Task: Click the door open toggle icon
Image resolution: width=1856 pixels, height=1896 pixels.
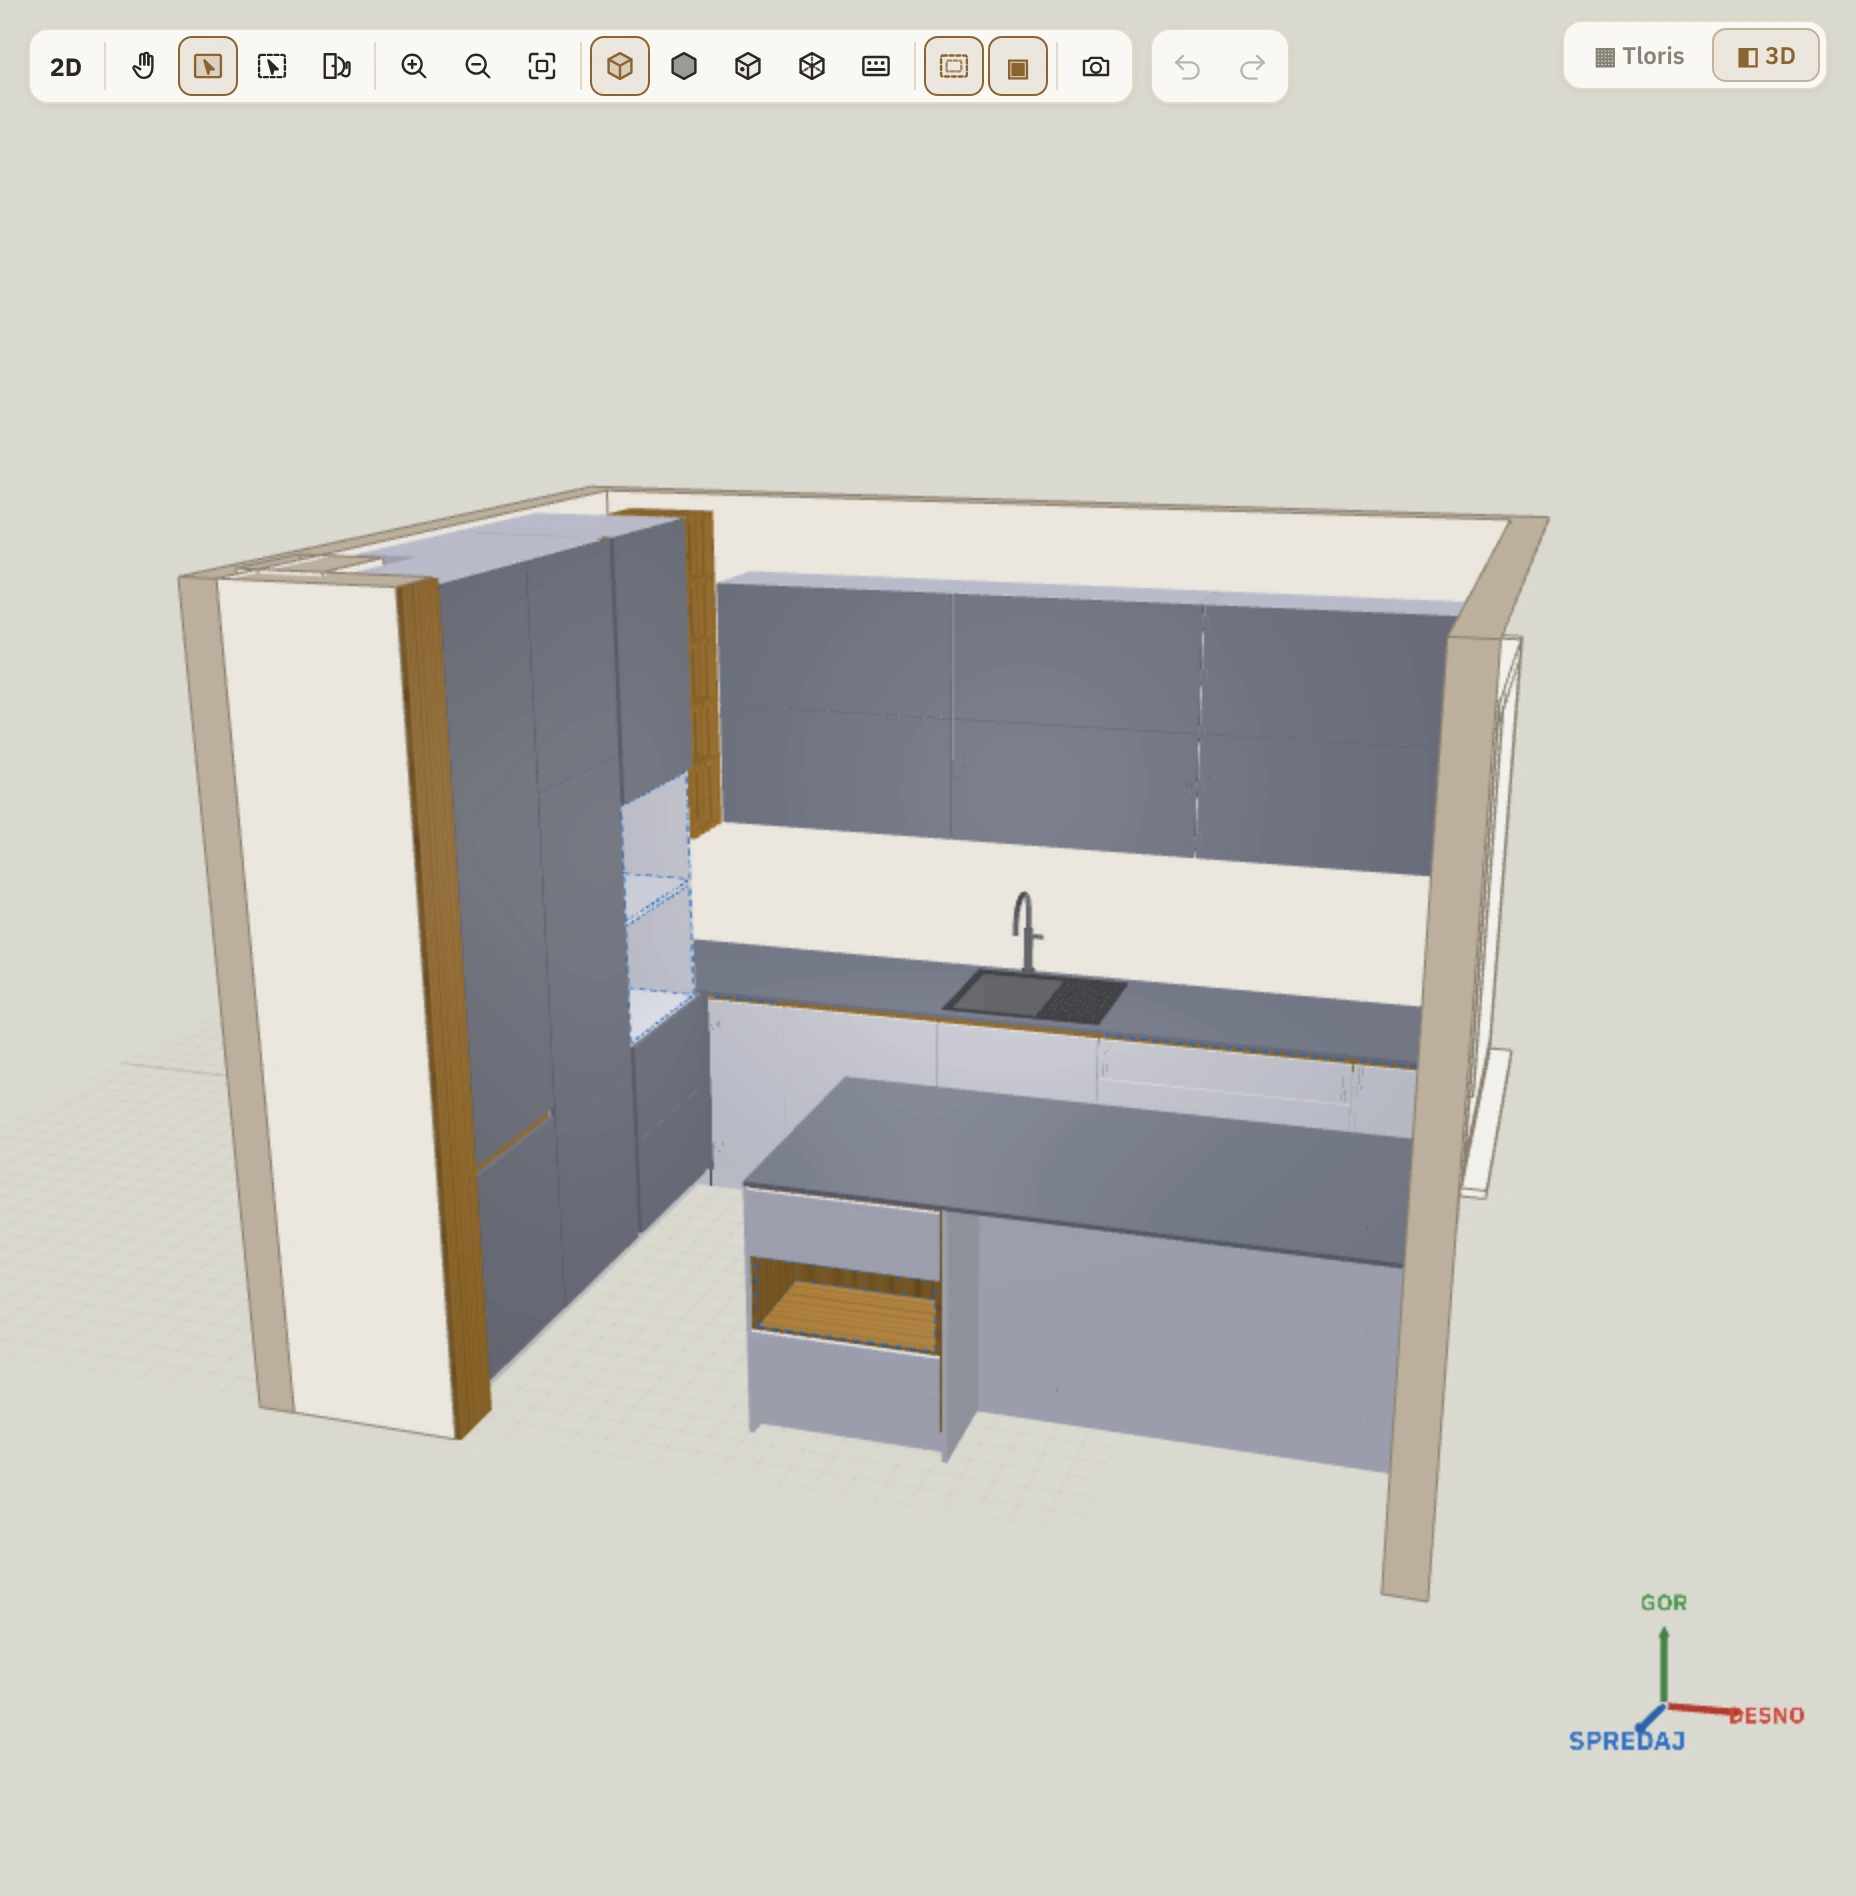Action: 336,67
